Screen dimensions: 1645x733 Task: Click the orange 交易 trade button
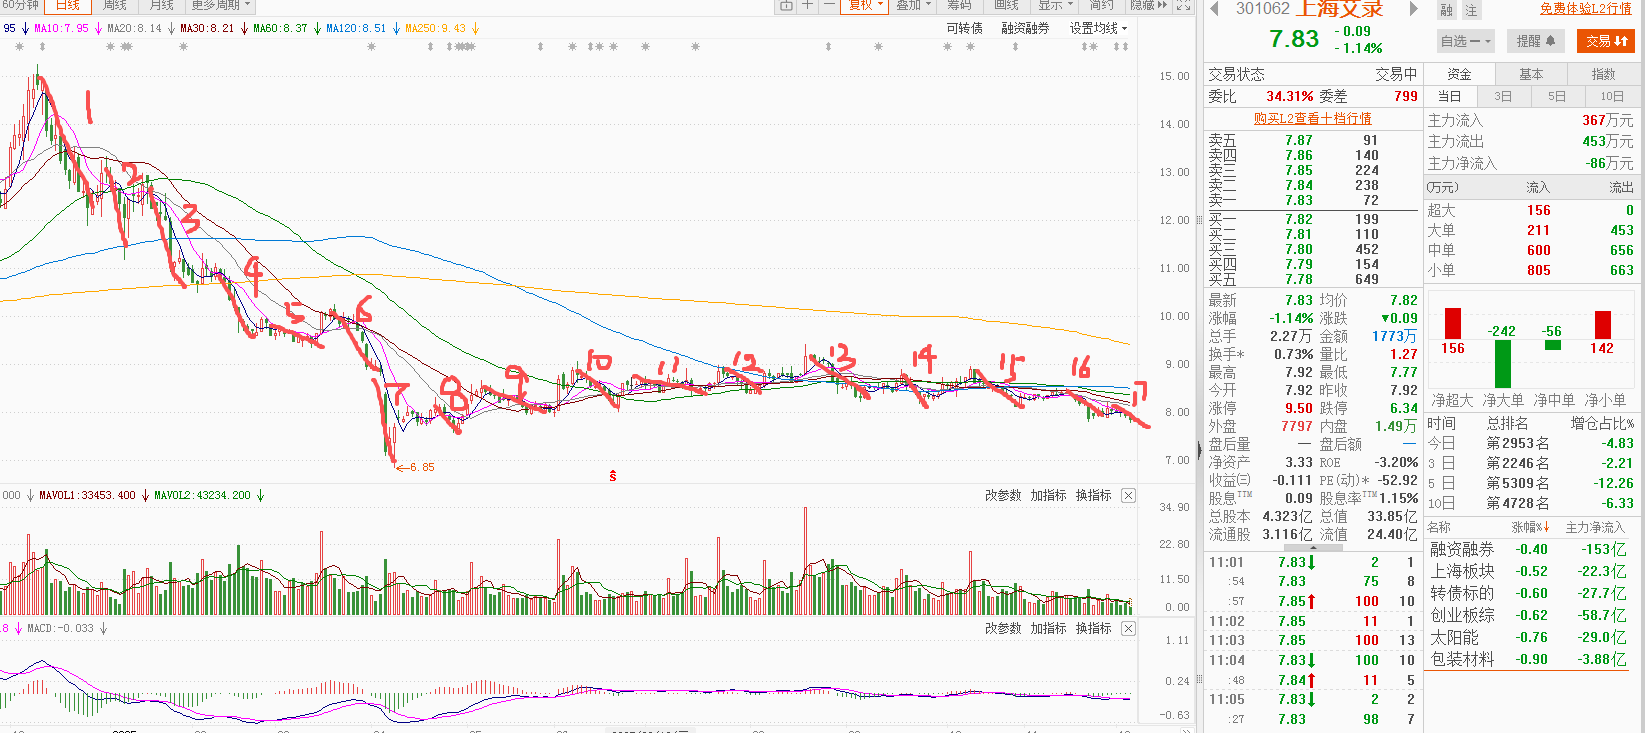coord(1606,41)
